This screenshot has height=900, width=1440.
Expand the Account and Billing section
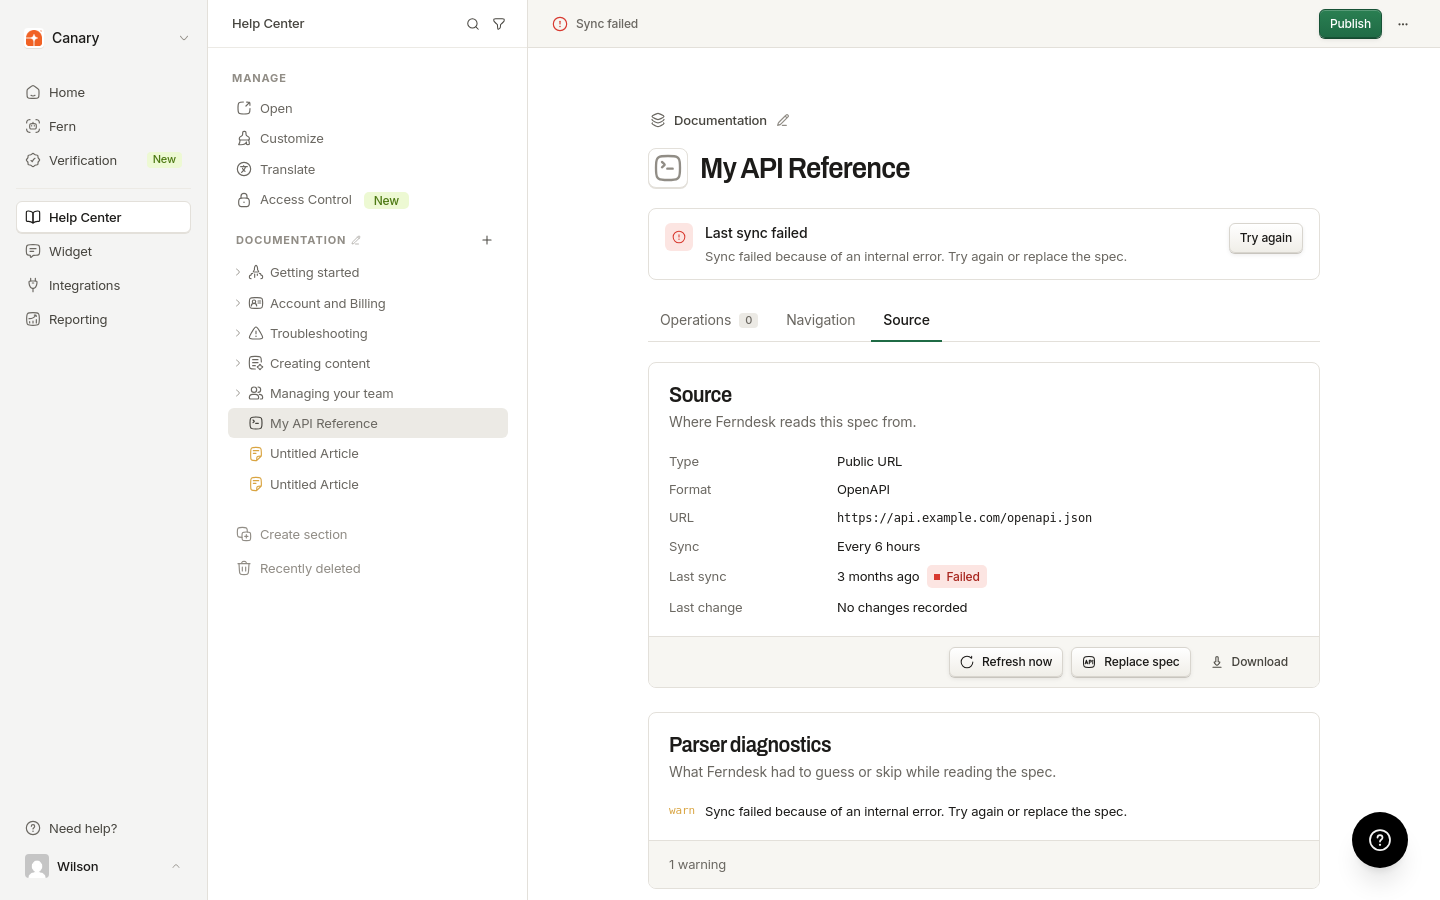pyautogui.click(x=238, y=303)
